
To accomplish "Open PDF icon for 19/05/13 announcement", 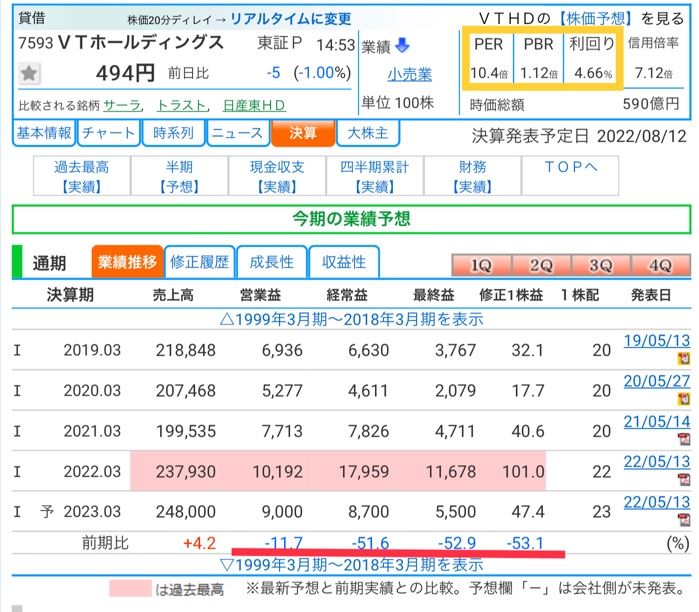I will (683, 358).
